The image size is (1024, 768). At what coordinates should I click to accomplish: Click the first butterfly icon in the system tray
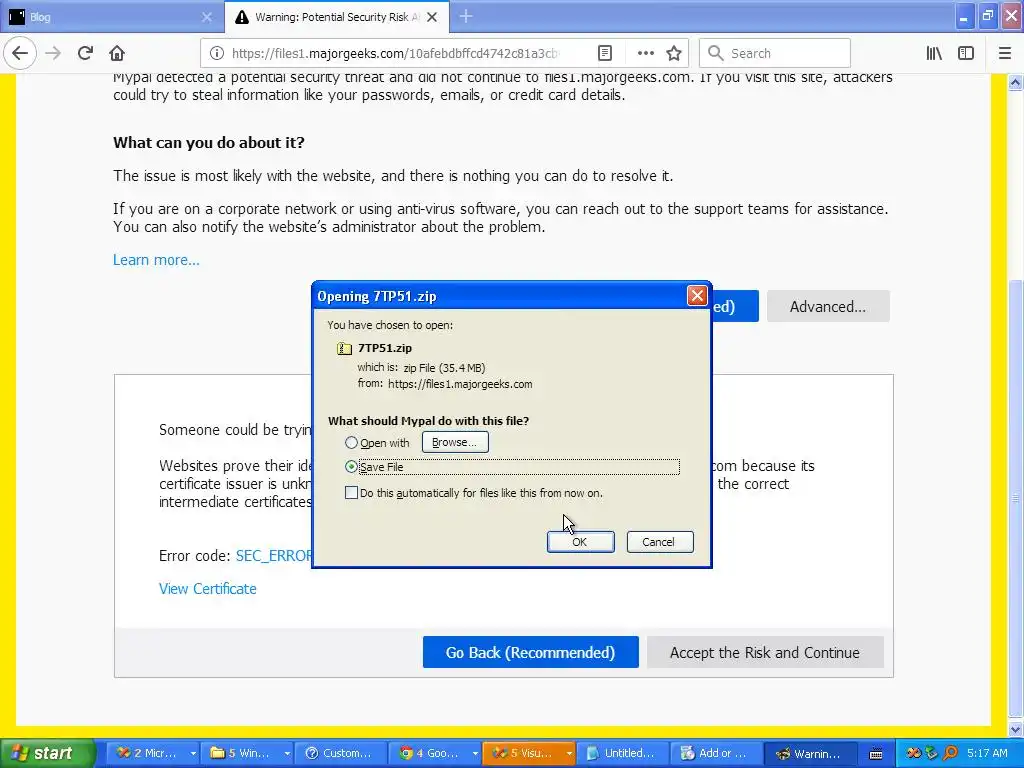pos(914,753)
